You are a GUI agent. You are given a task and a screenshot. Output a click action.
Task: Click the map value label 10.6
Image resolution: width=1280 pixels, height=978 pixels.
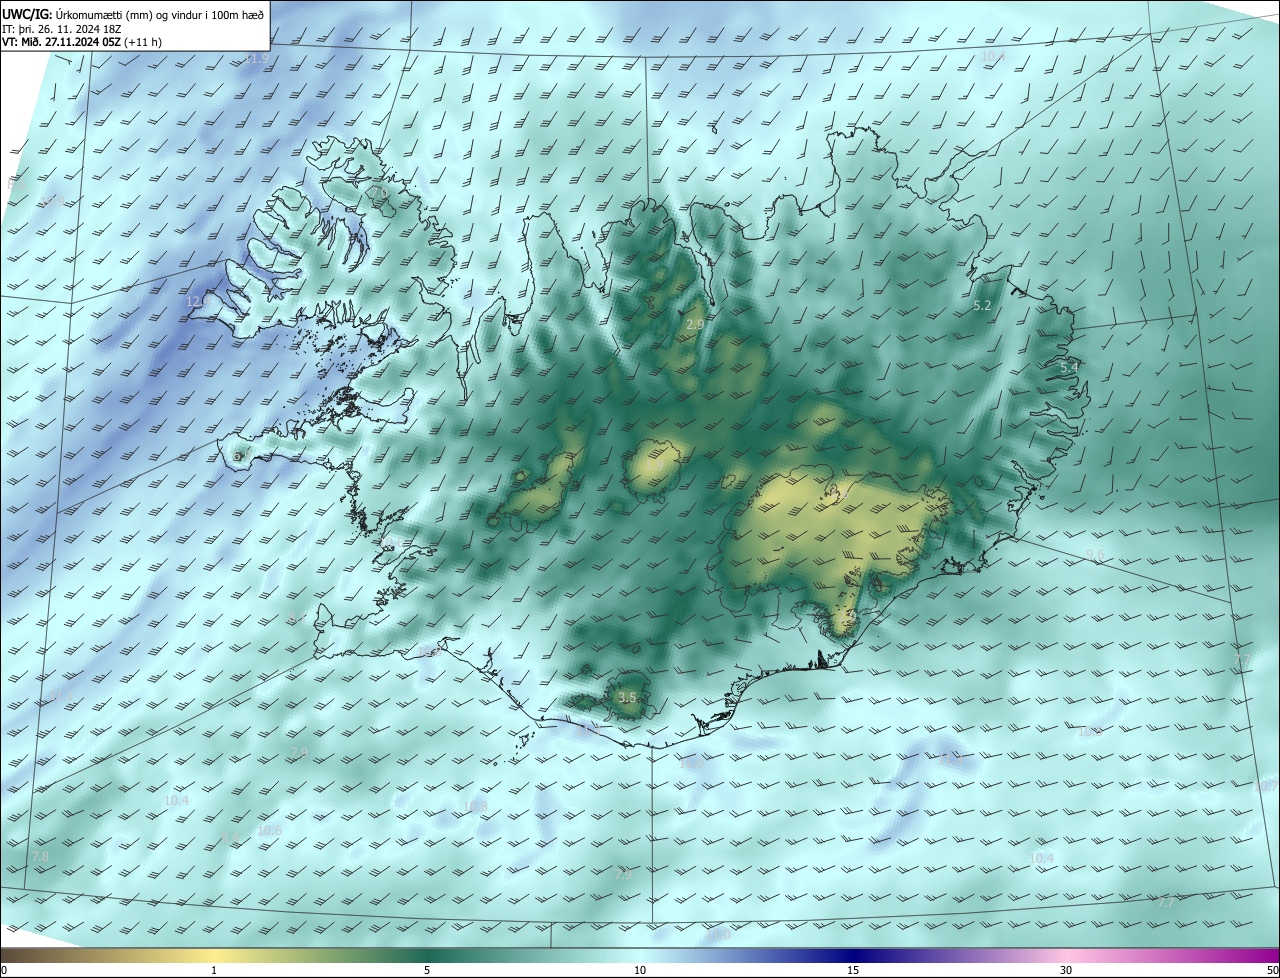point(269,830)
